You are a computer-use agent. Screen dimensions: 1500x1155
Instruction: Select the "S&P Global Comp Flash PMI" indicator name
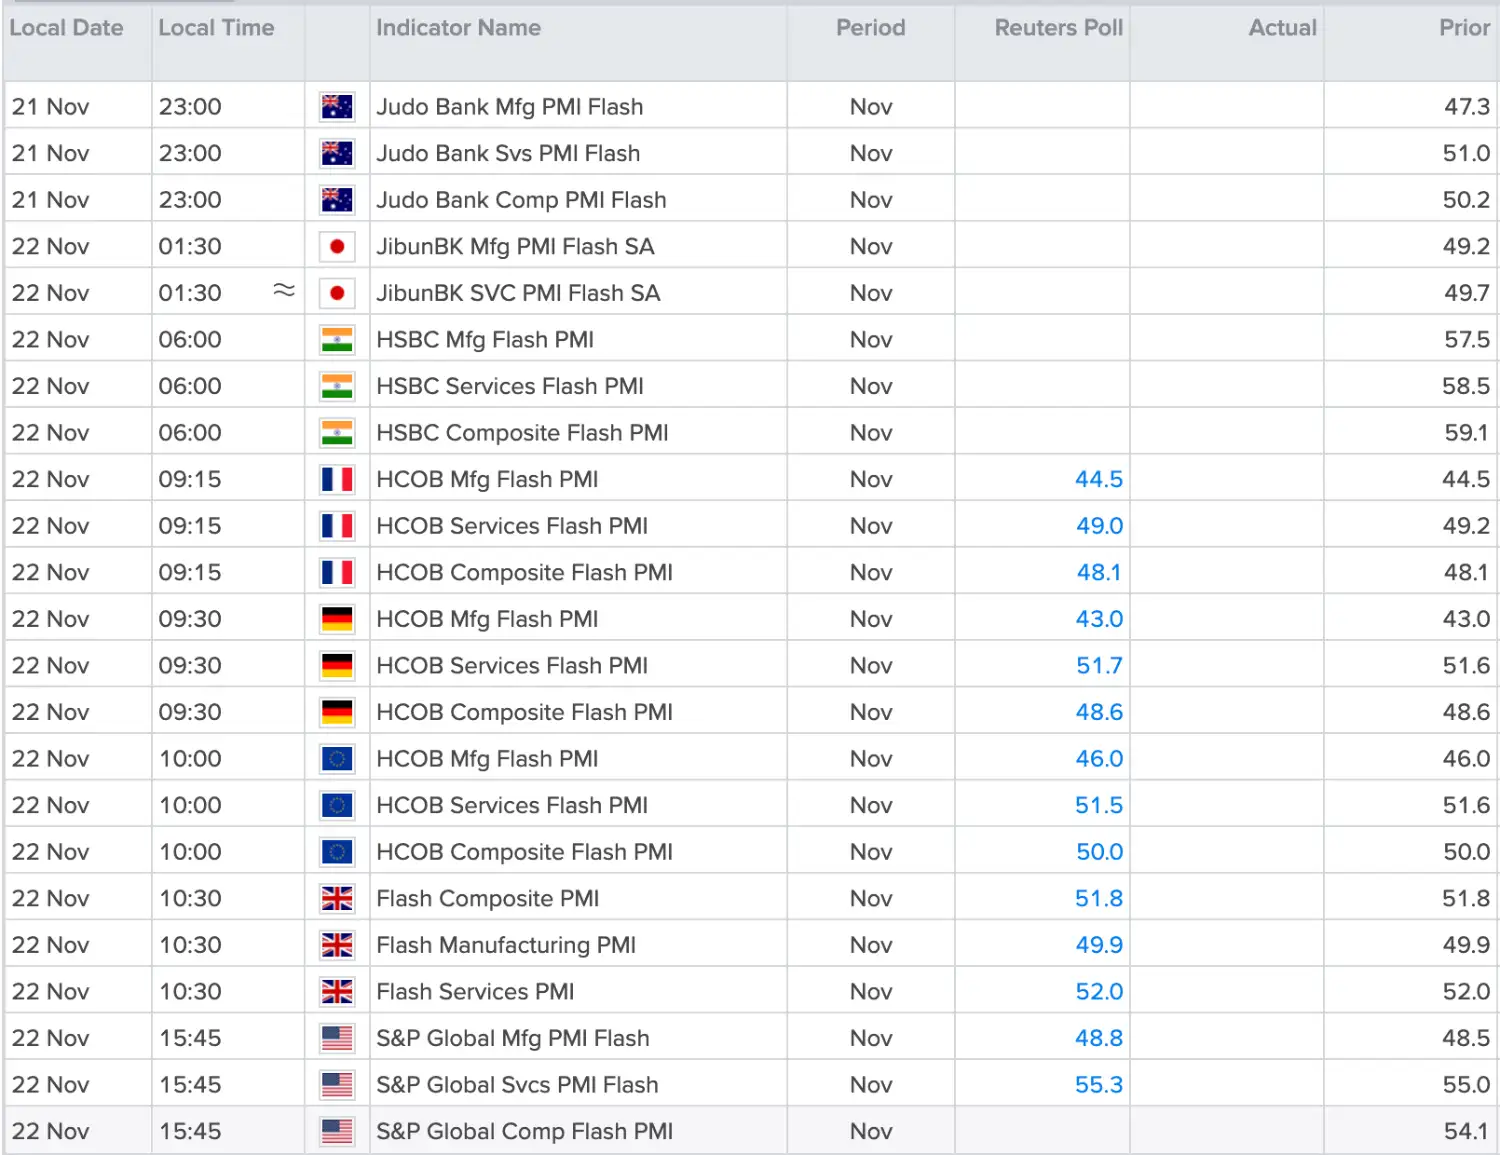coord(524,1131)
